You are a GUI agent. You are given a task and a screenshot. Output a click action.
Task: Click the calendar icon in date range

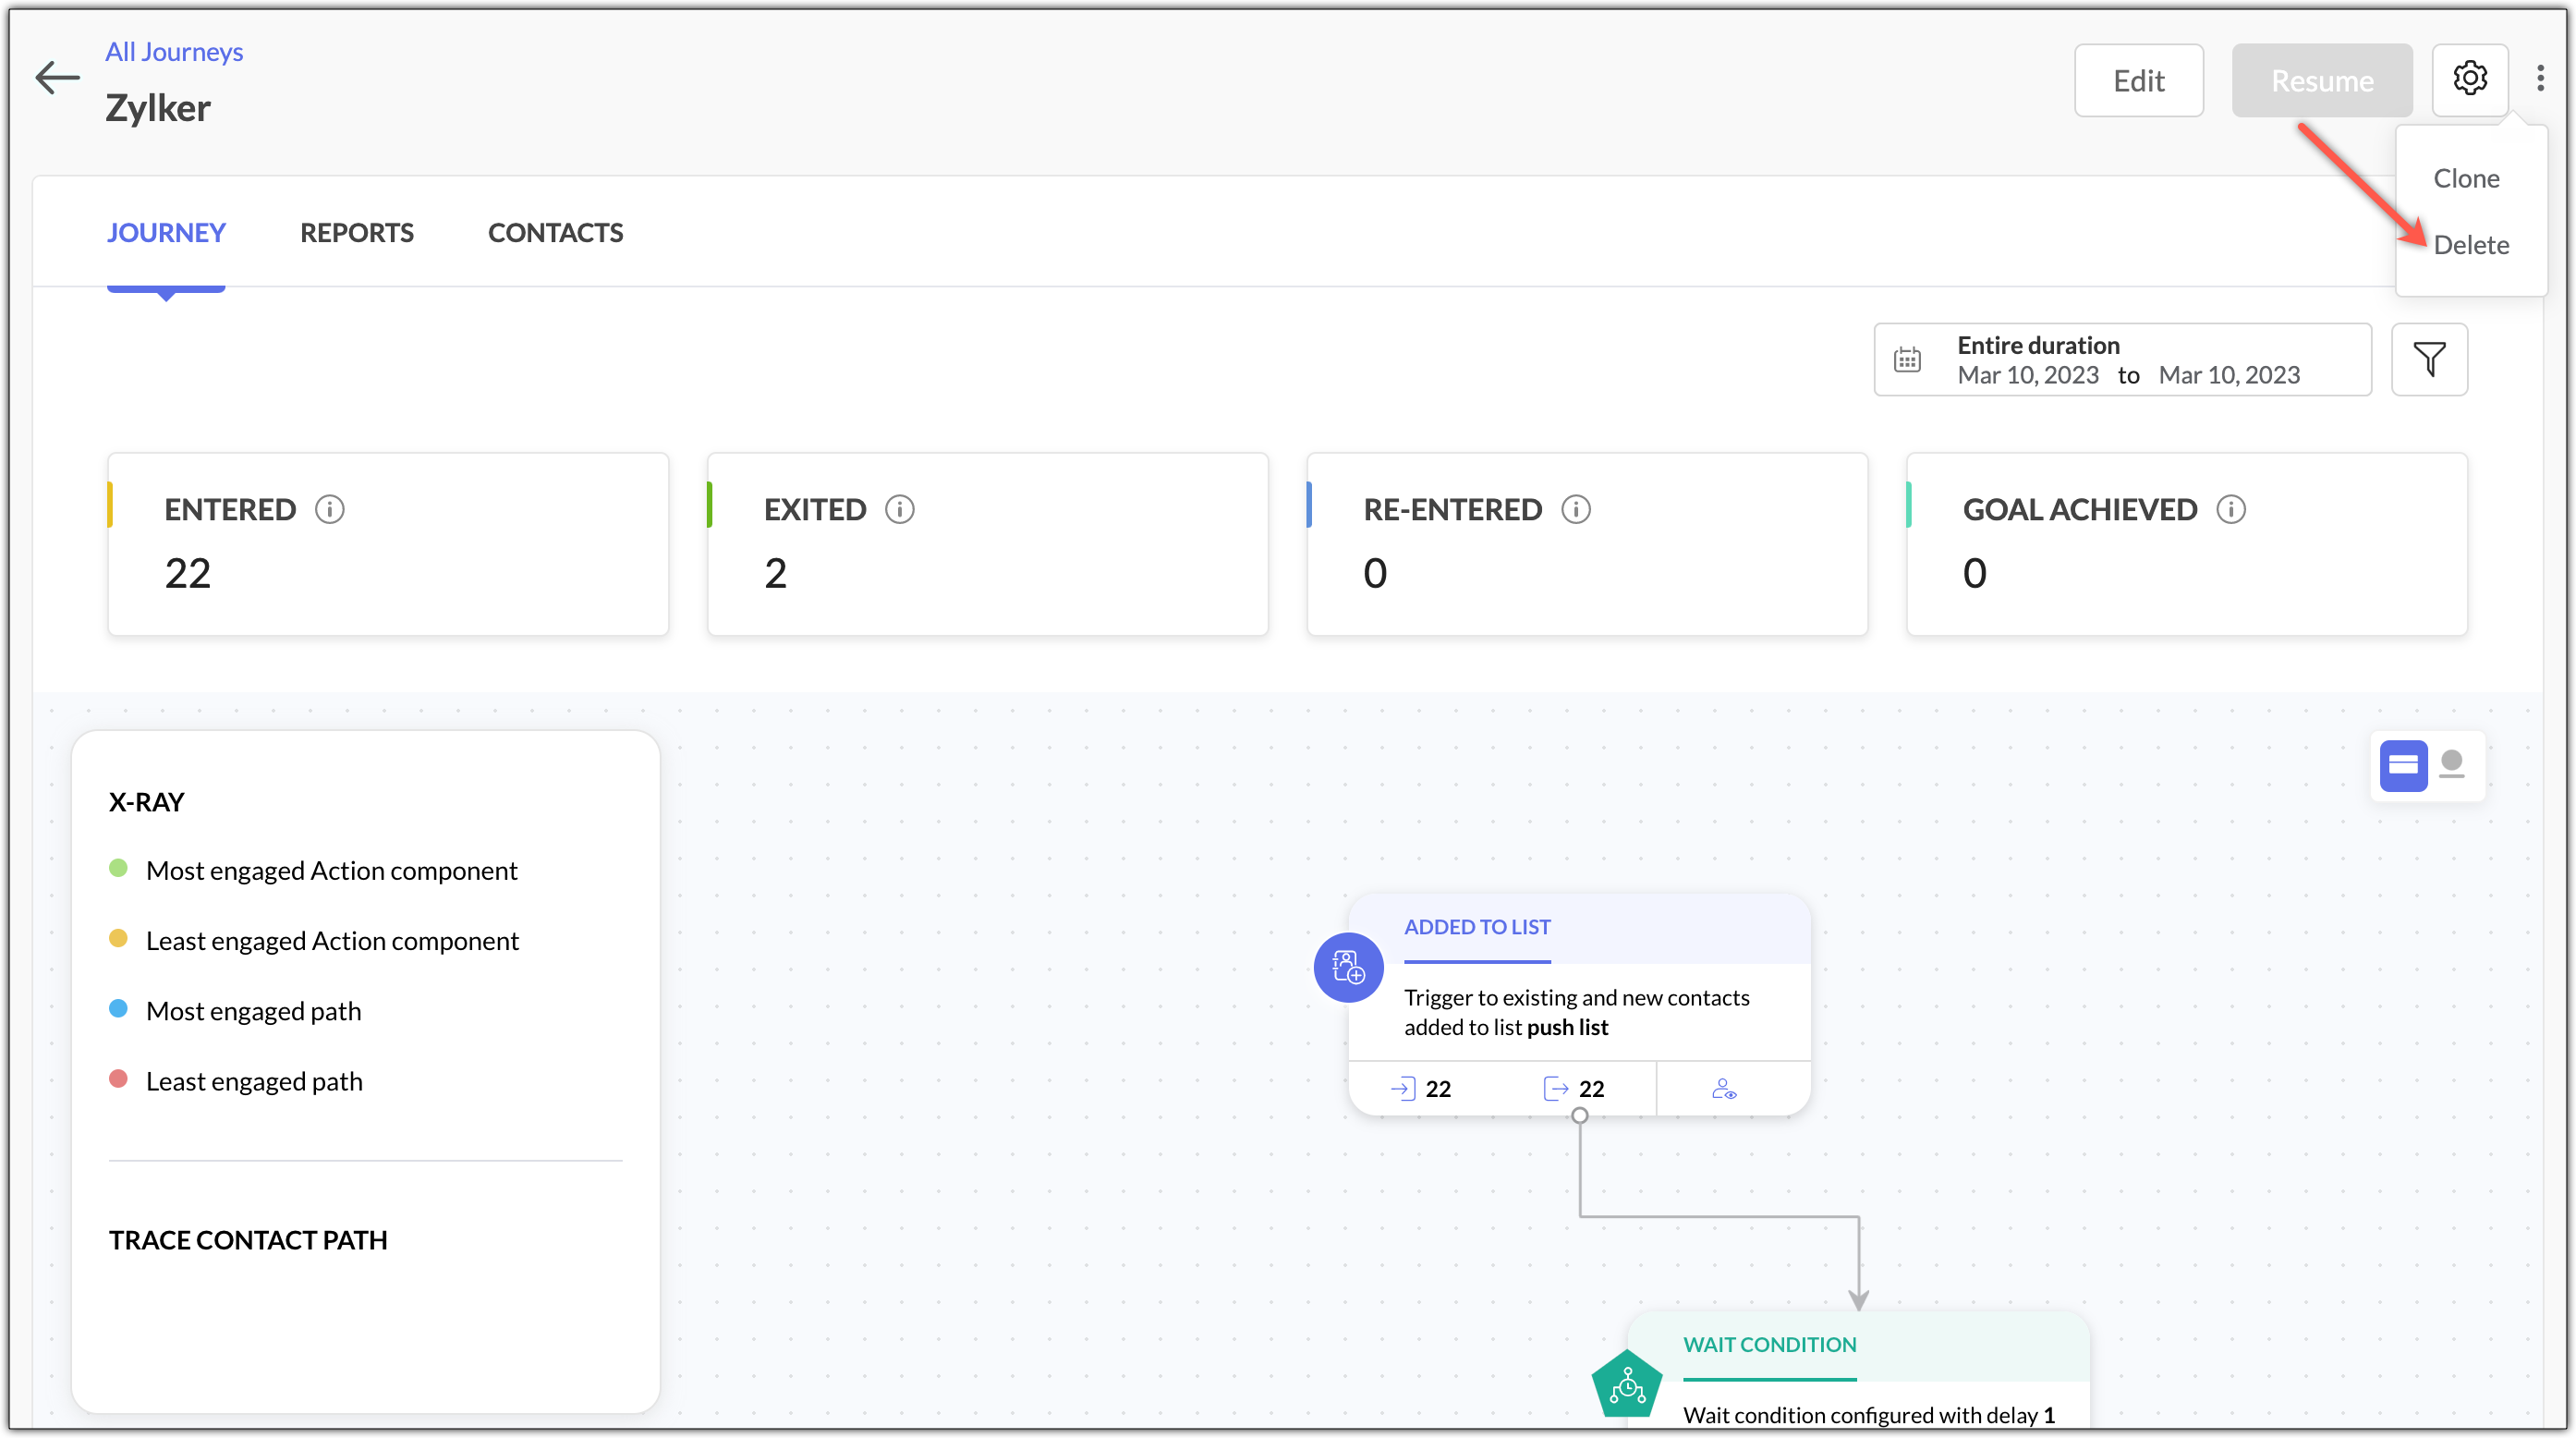click(x=1907, y=359)
